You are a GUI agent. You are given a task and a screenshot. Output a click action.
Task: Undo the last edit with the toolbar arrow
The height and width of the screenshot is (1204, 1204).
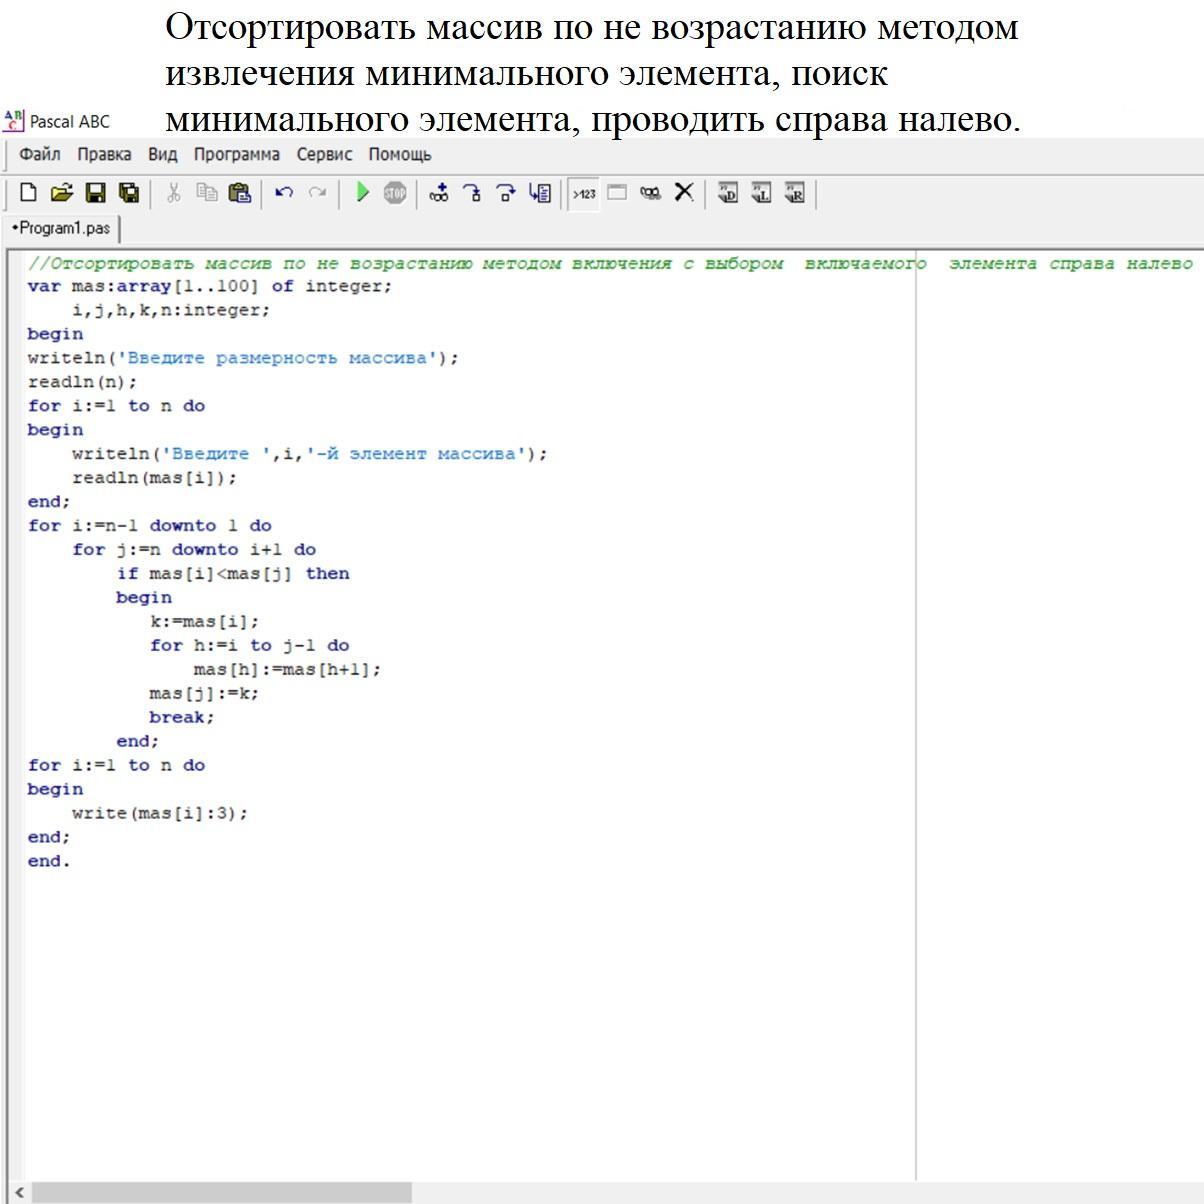284,193
